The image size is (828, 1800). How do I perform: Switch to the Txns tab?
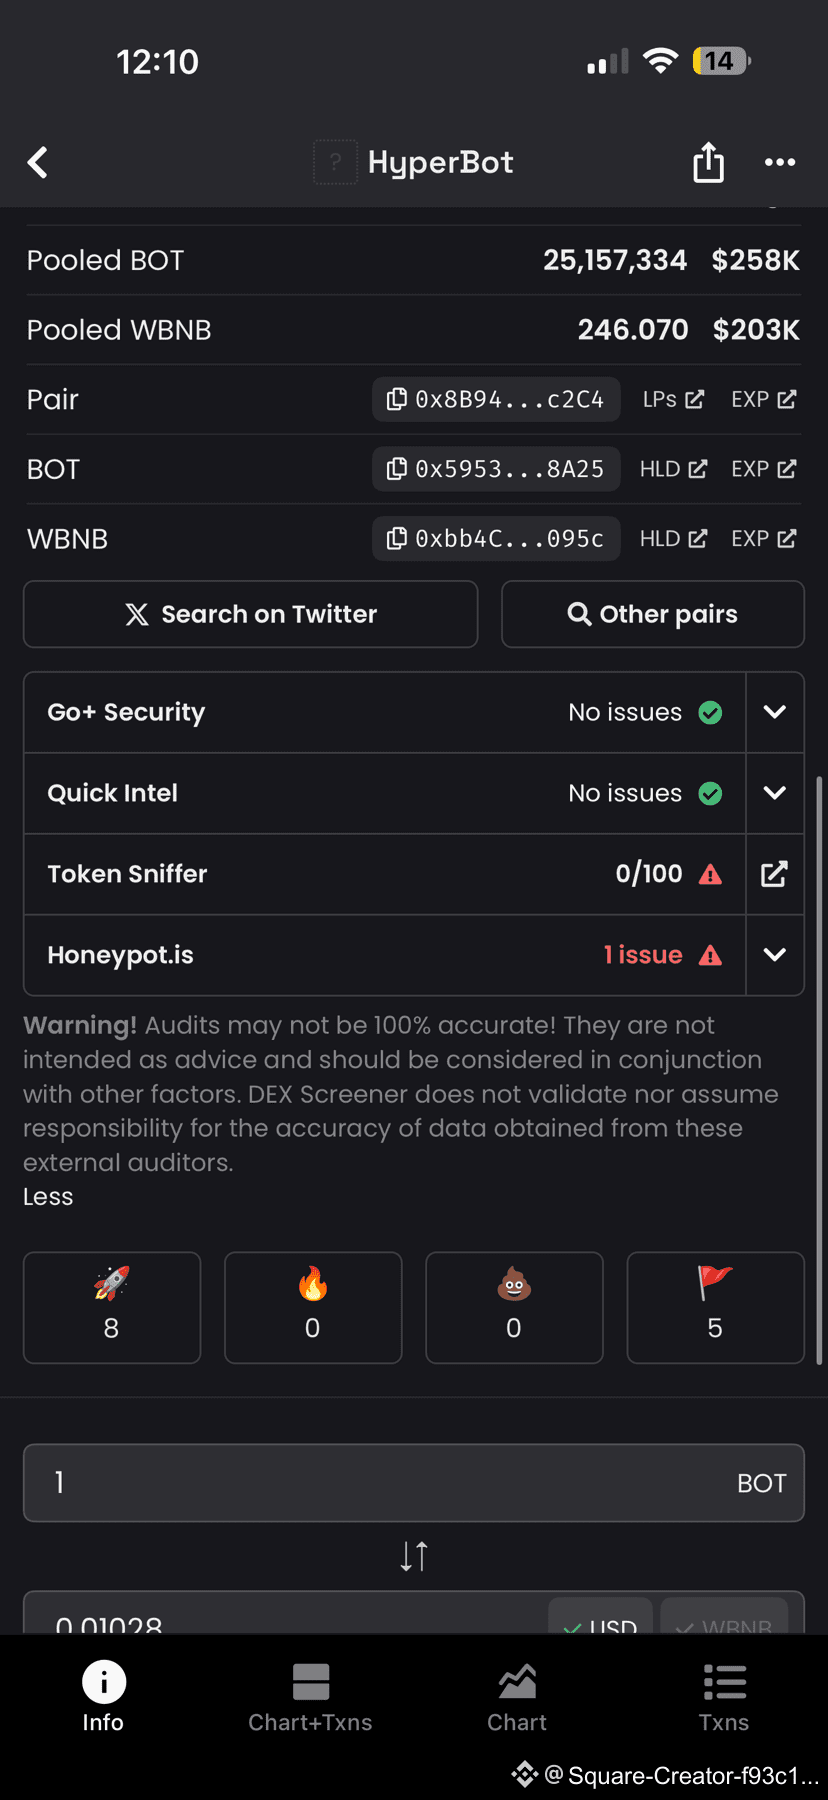tap(724, 1698)
